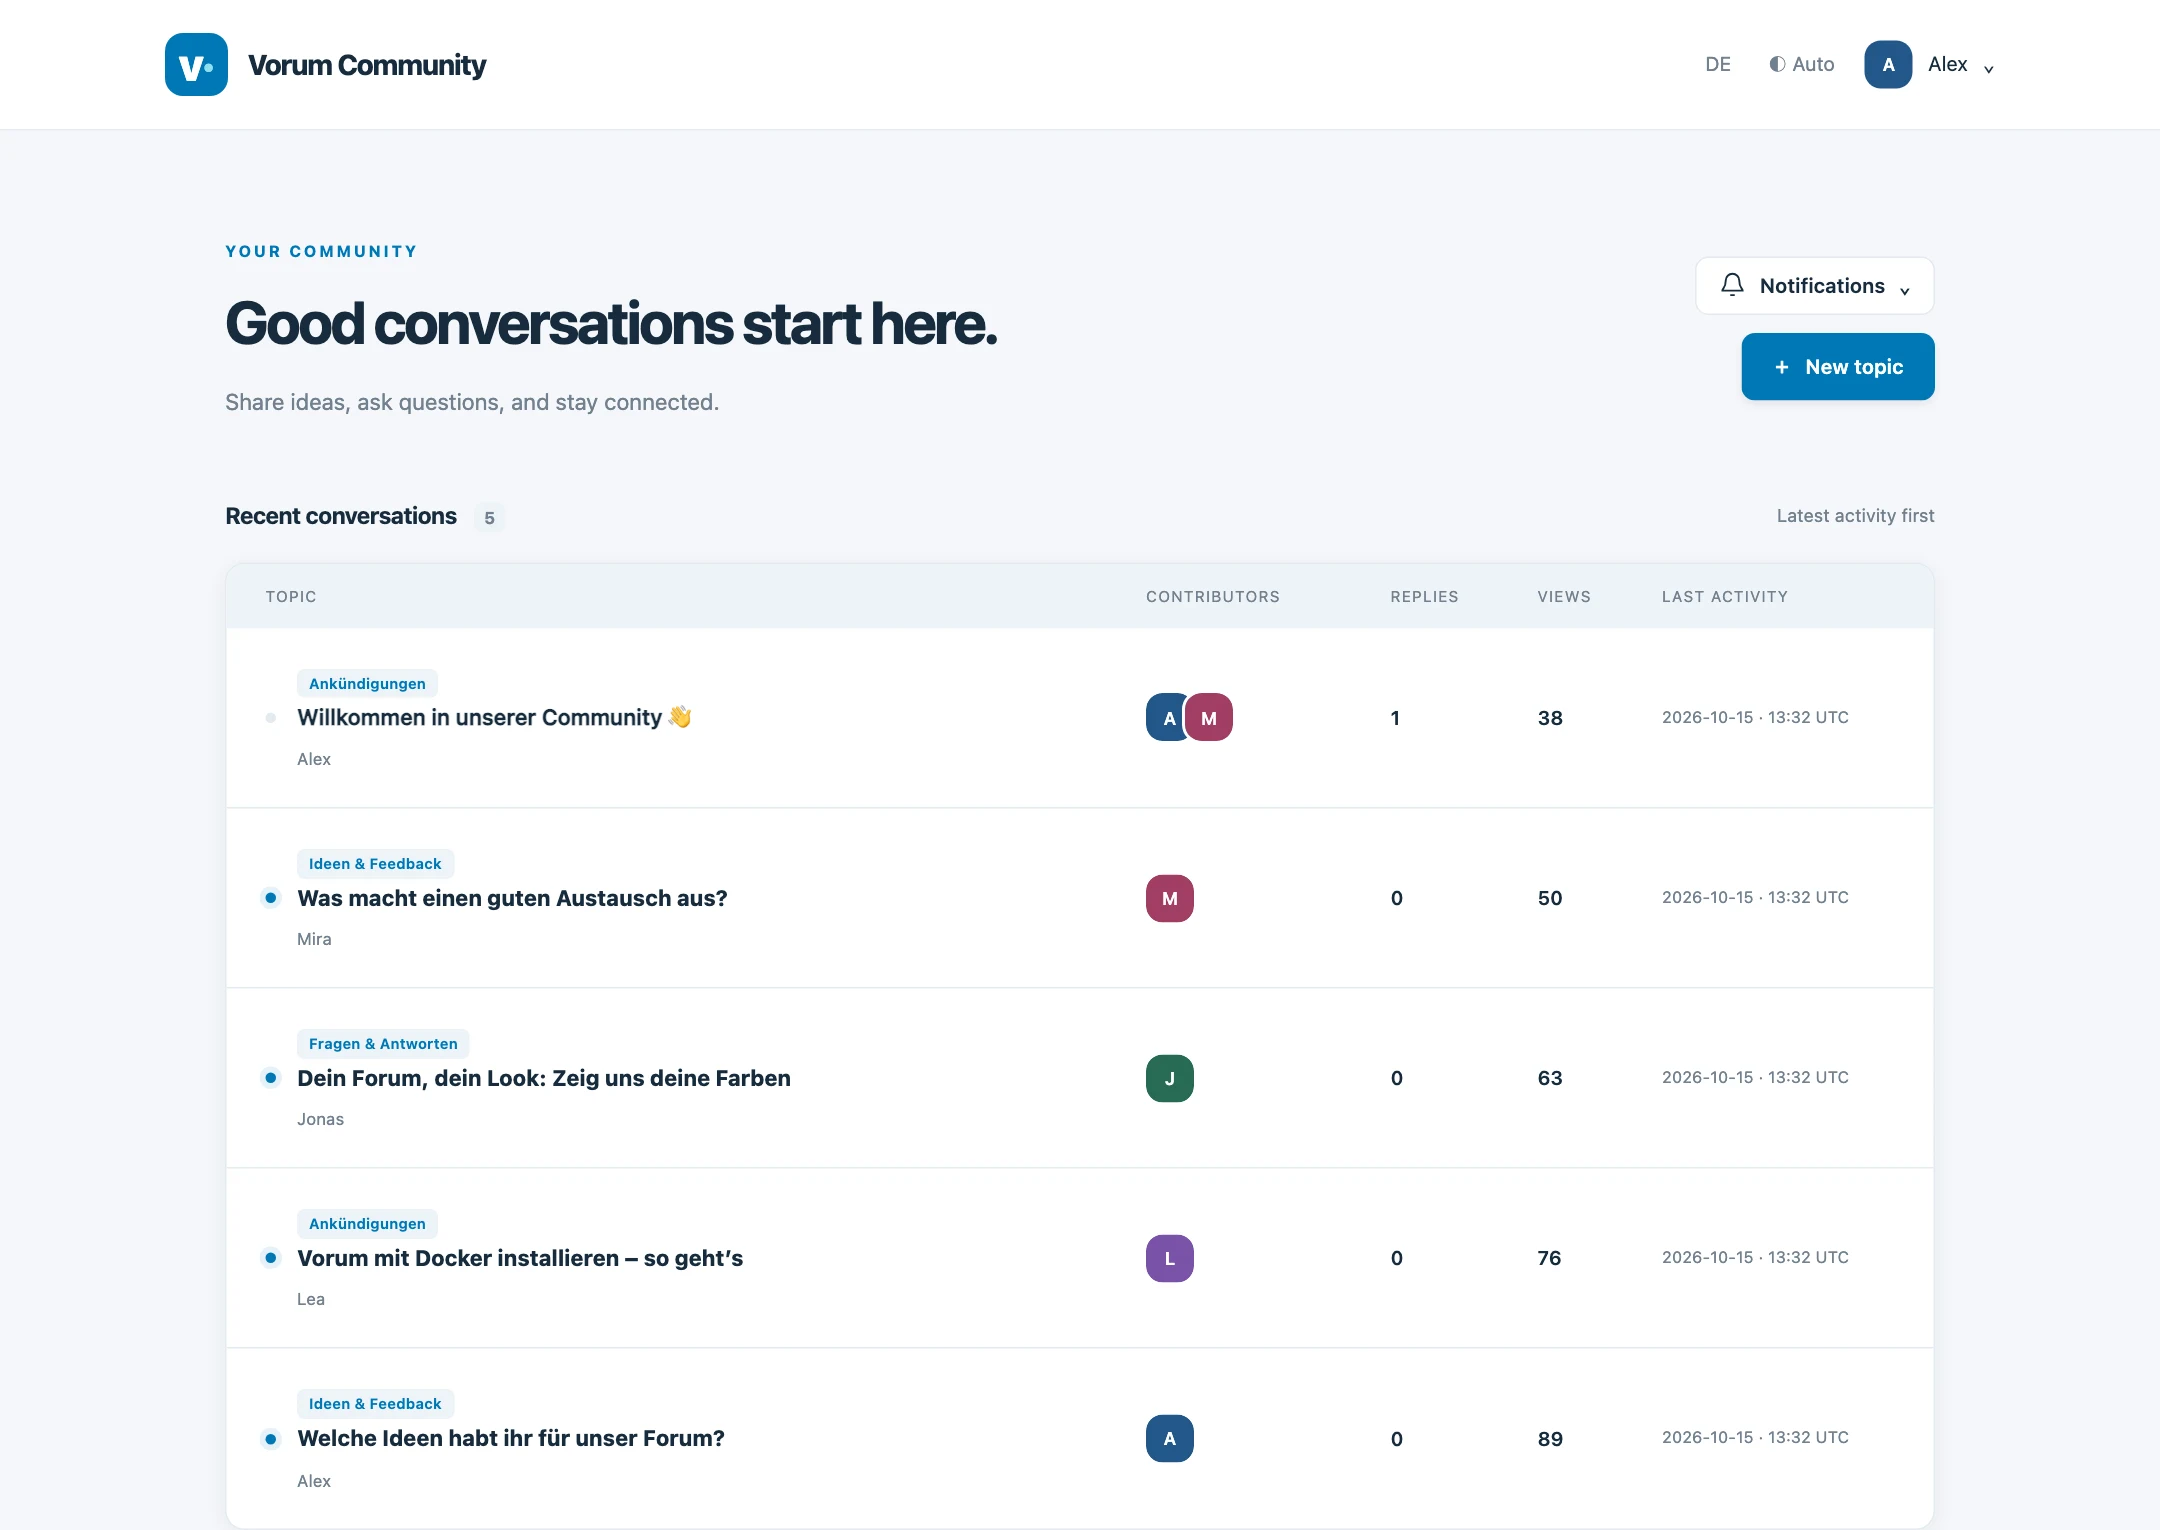Viewport: 2160px width, 1530px height.
Task: Click Jonas's J avatar in contributors
Action: [1170, 1078]
